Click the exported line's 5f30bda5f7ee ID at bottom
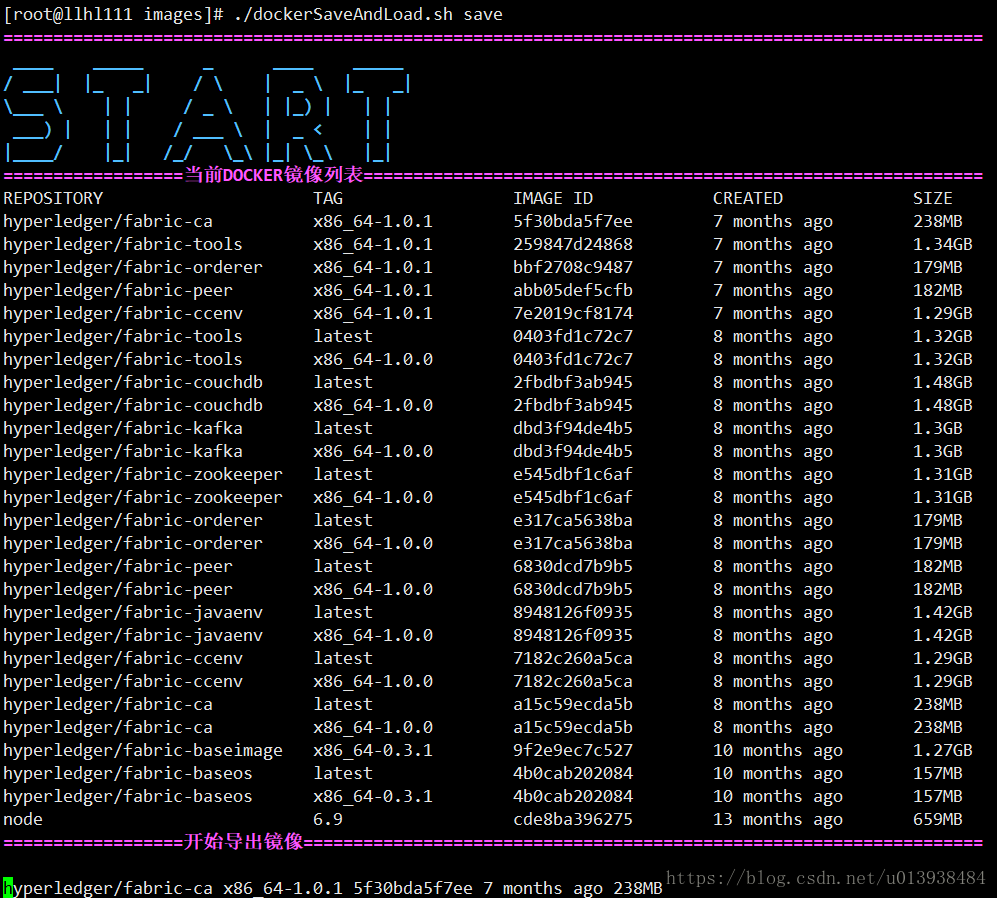Viewport: 997px width, 898px height. [413, 888]
